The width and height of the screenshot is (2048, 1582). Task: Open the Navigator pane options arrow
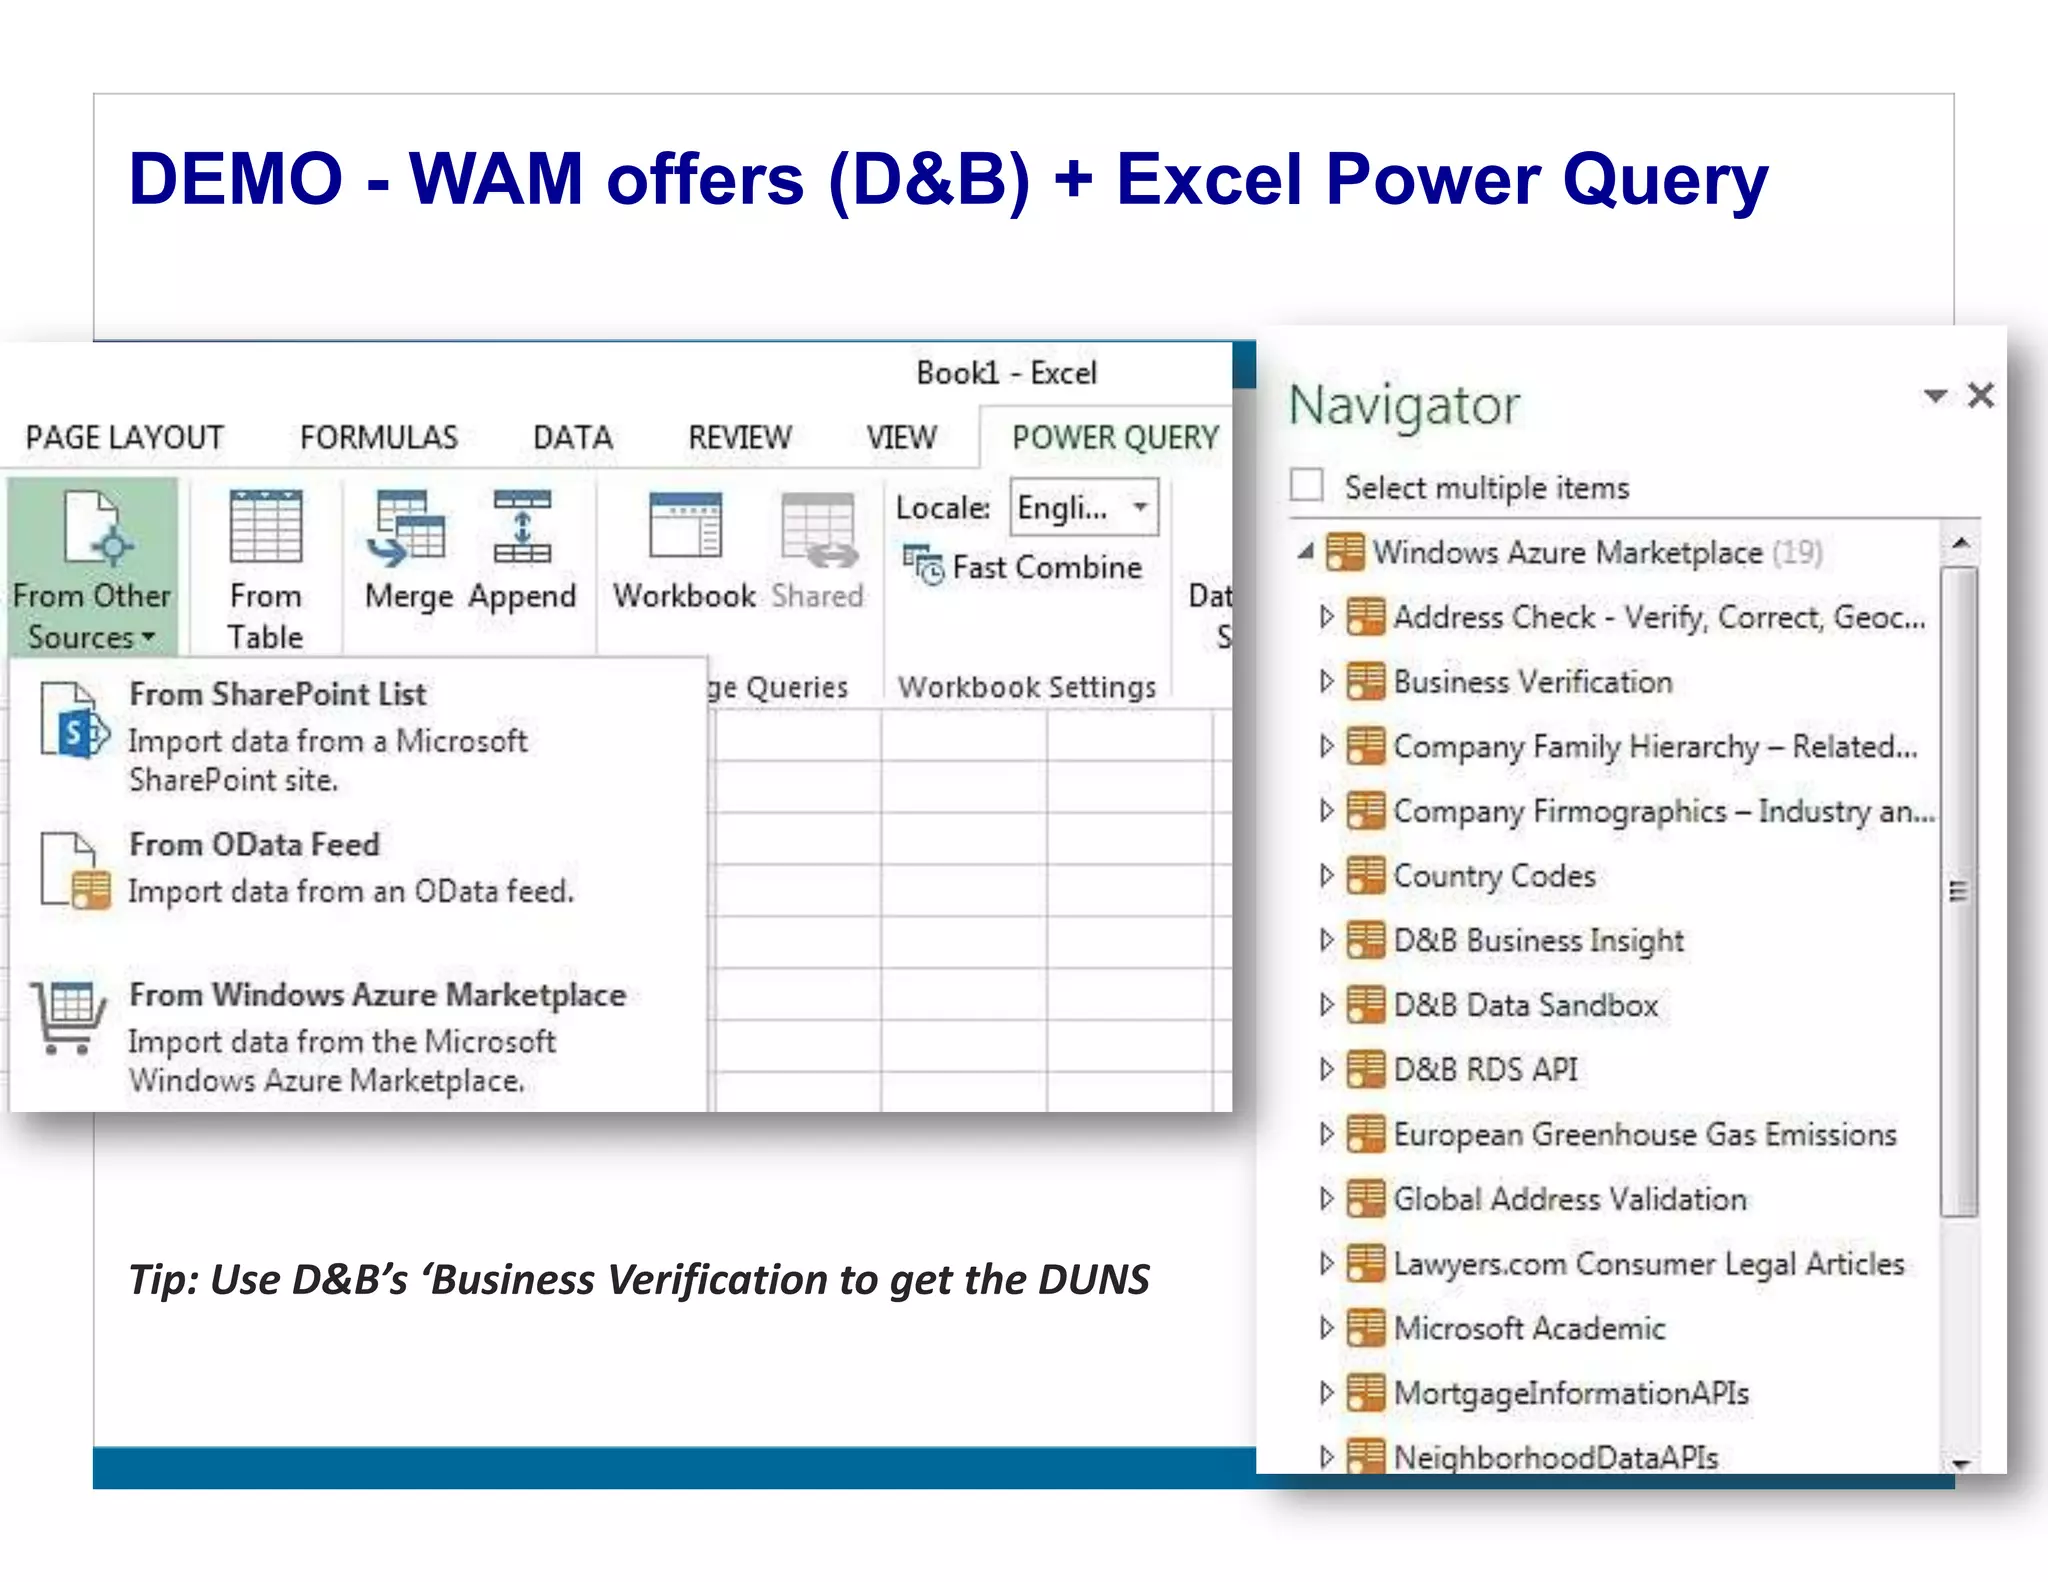click(1935, 396)
